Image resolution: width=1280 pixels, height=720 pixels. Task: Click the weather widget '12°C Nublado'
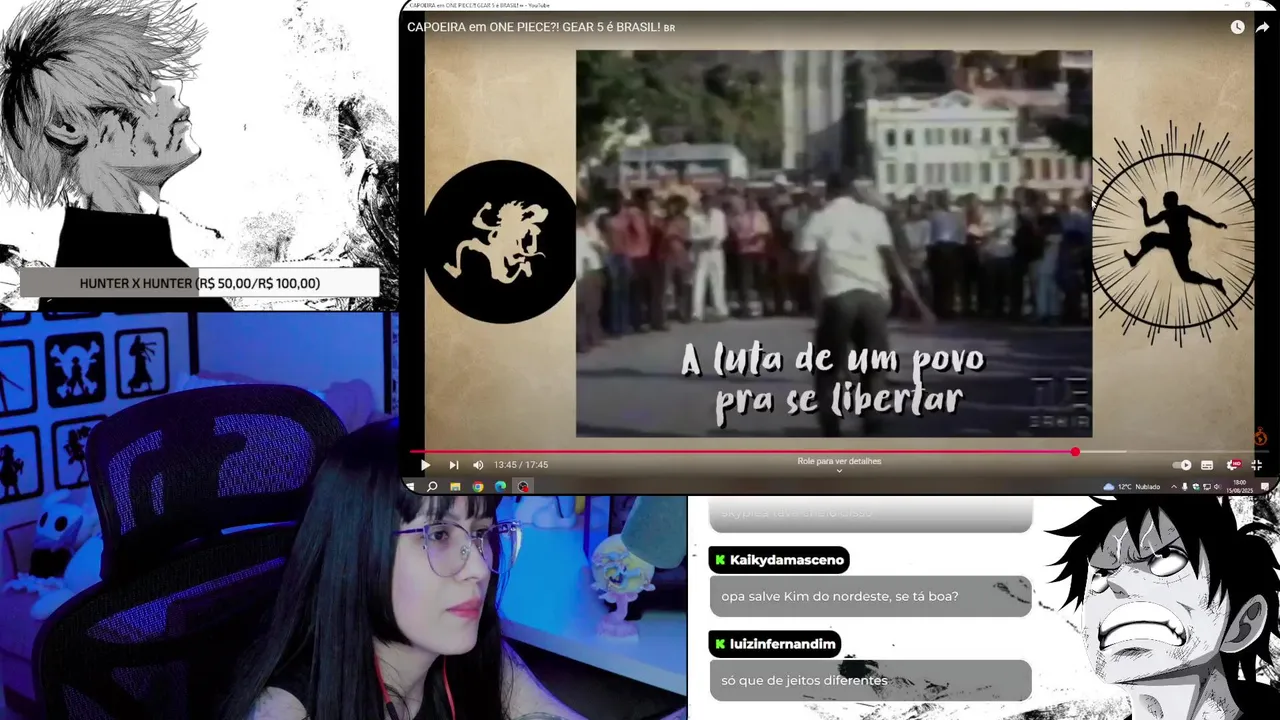[x=1132, y=487]
